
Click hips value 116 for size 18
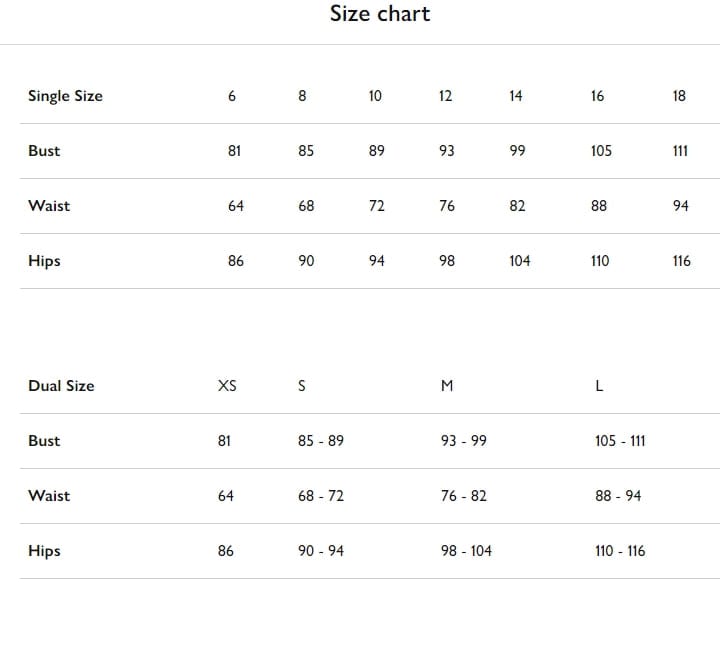(x=682, y=261)
